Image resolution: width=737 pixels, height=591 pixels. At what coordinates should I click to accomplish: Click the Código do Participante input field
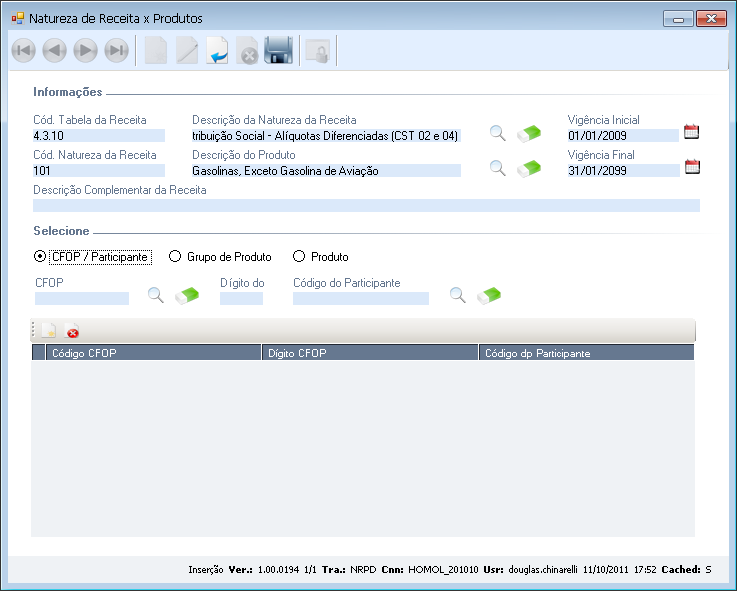[x=360, y=298]
